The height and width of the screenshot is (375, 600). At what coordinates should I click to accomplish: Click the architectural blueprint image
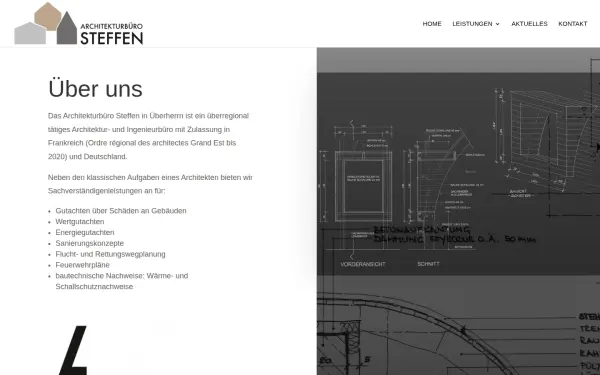point(458,211)
